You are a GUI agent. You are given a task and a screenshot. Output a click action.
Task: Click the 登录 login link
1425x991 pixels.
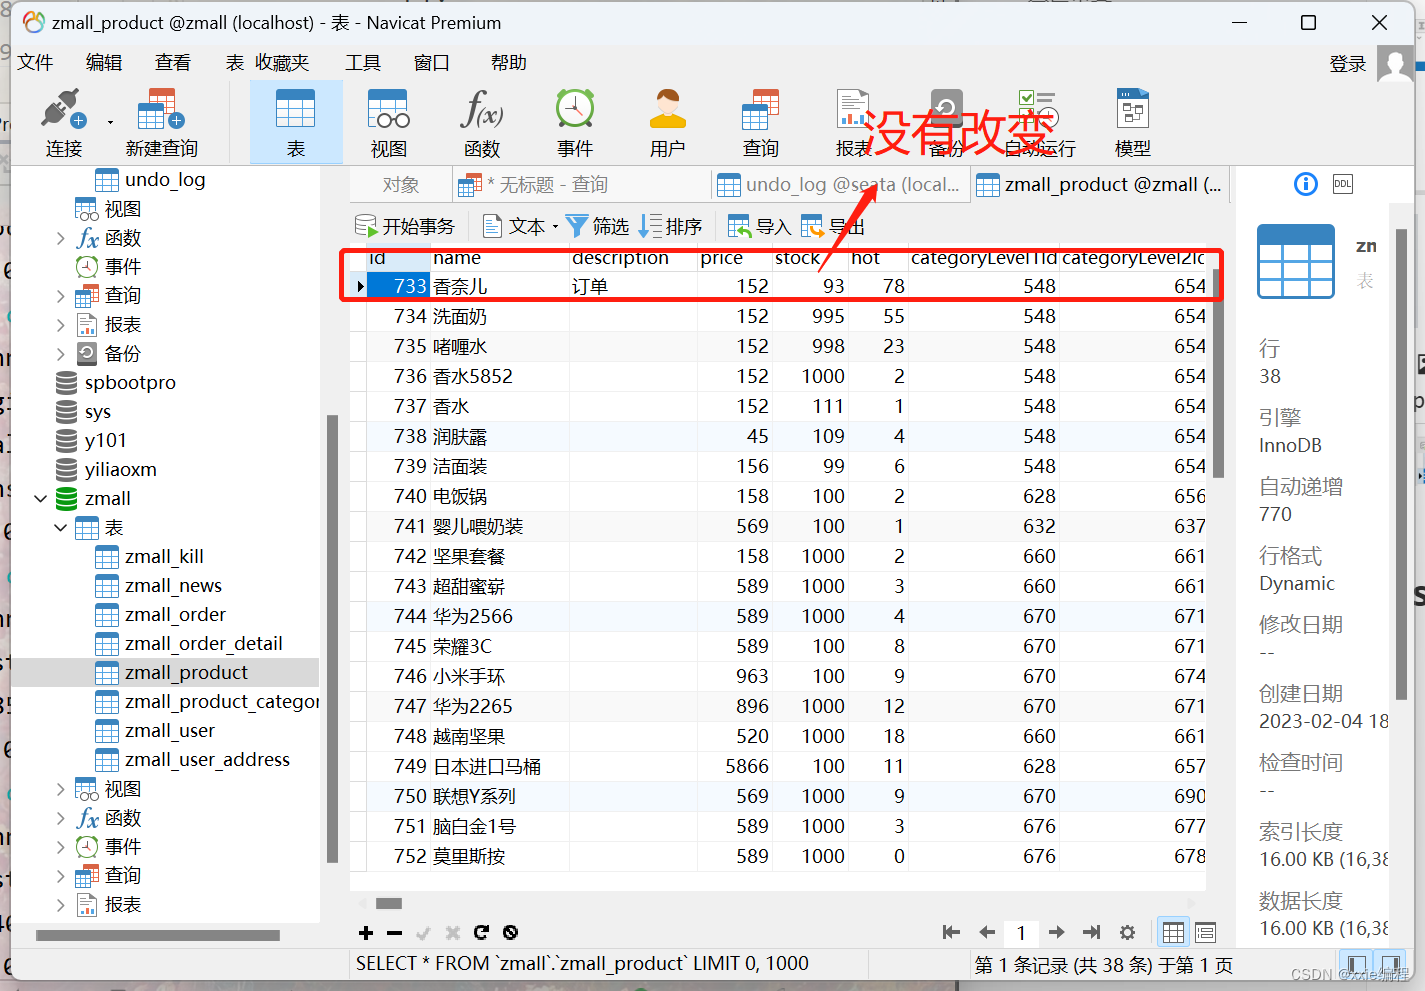[1348, 64]
